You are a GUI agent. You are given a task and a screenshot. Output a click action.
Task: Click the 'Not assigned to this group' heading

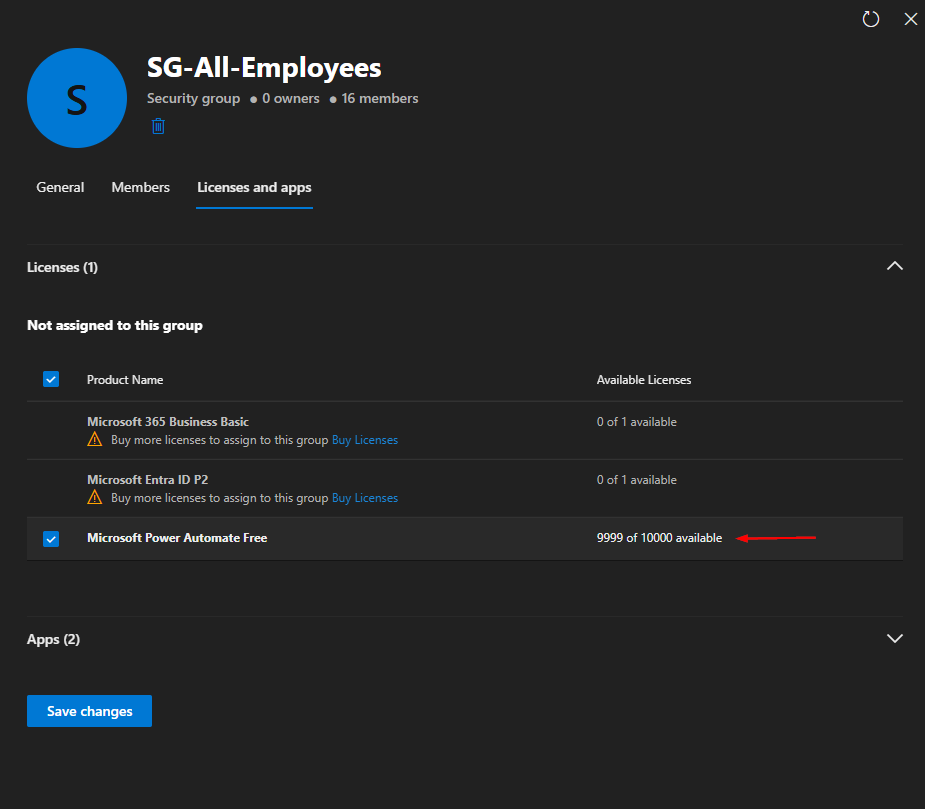(x=115, y=326)
